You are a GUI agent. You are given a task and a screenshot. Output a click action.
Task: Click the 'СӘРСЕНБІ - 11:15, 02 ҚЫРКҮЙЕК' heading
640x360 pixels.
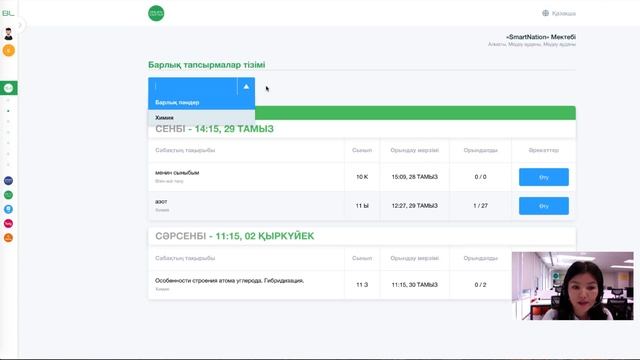[x=235, y=236]
